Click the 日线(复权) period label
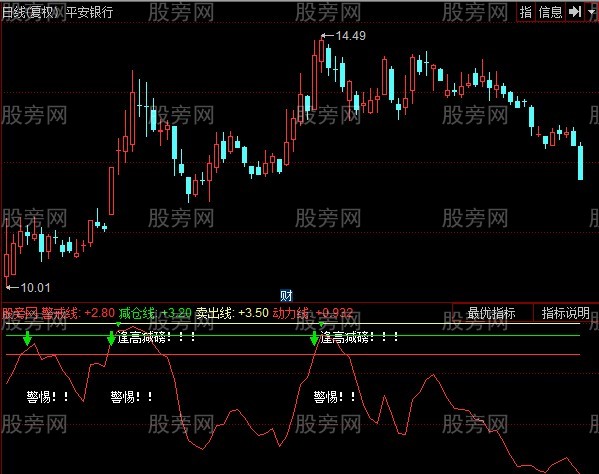 [x=31, y=12]
